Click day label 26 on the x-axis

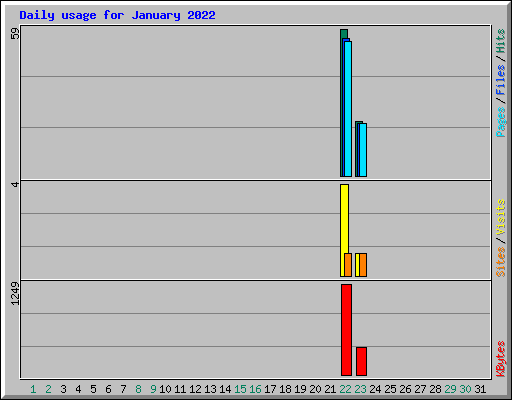point(405,389)
